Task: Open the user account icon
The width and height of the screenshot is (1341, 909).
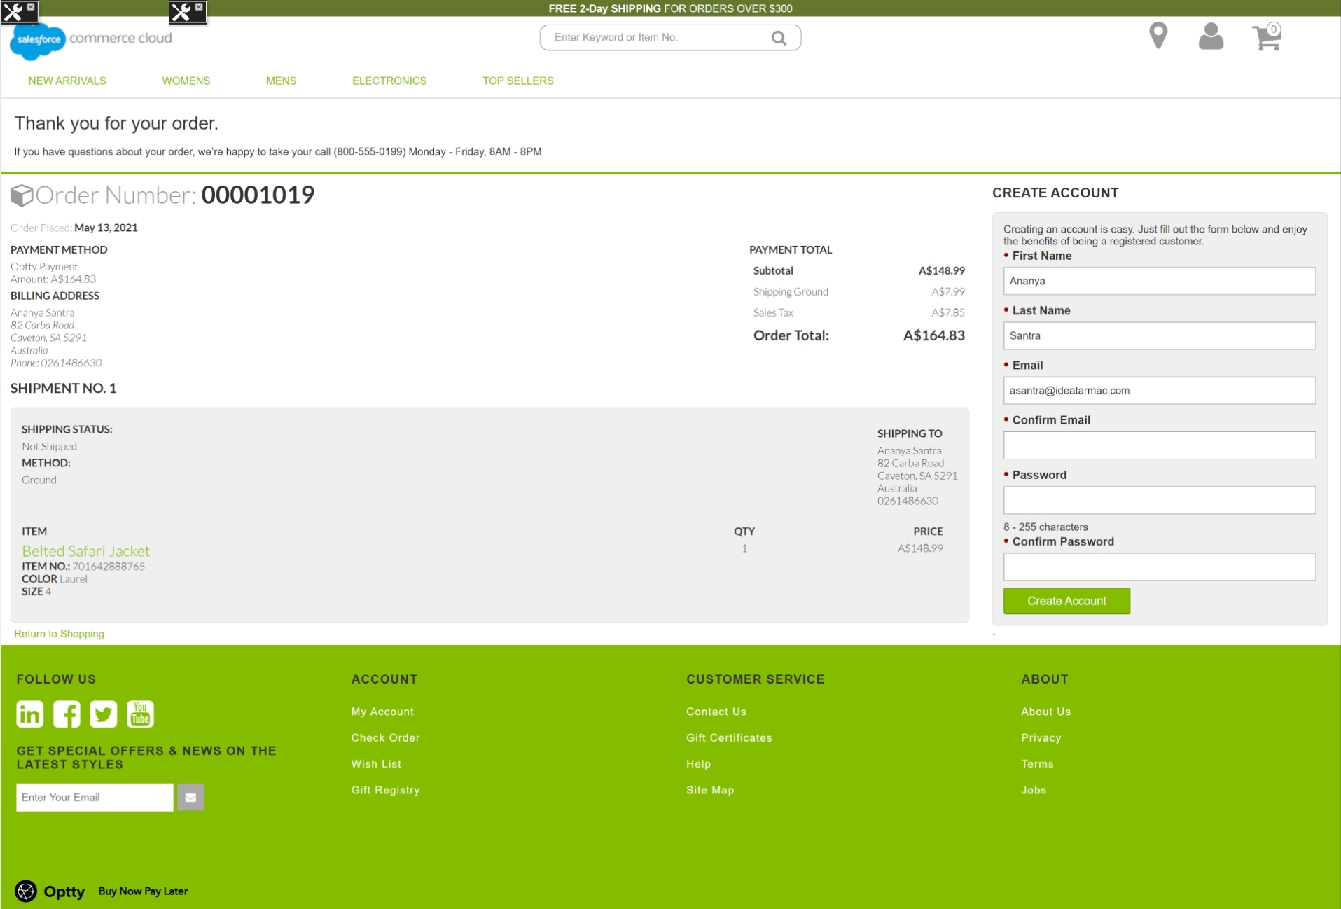Action: [x=1211, y=36]
